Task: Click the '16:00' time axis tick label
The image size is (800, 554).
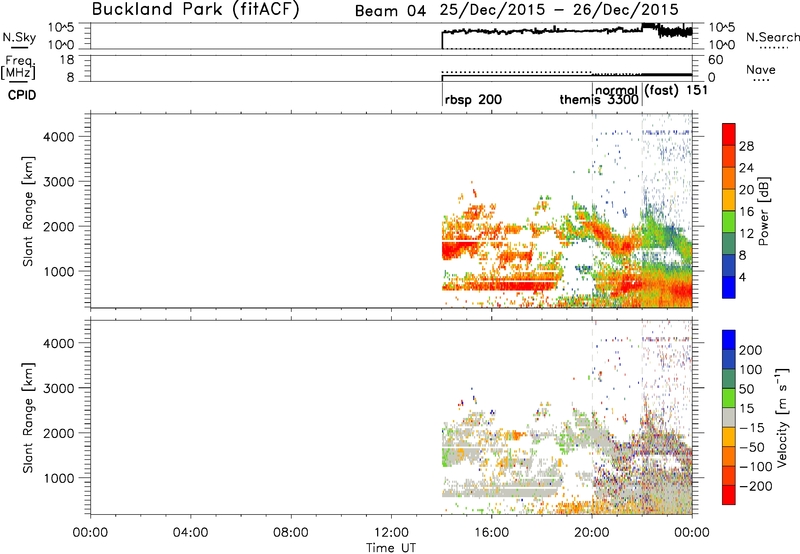Action: [491, 533]
